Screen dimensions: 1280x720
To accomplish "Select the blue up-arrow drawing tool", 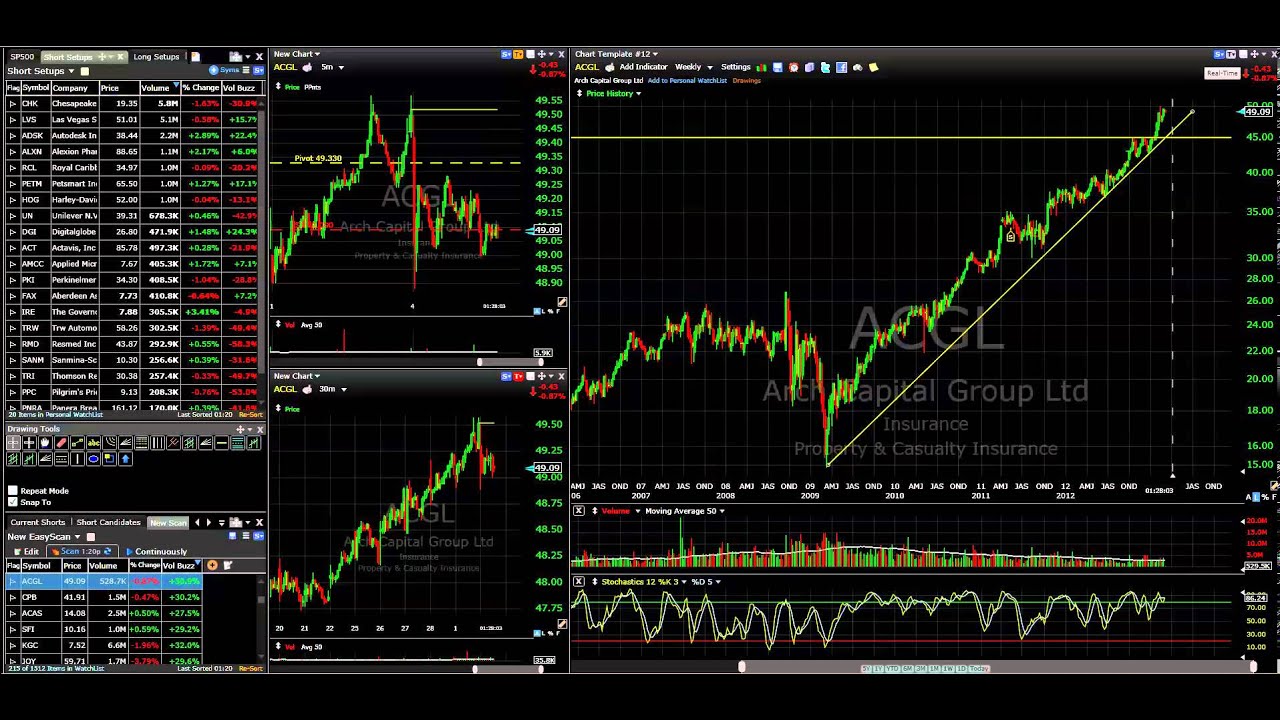I will [126, 459].
